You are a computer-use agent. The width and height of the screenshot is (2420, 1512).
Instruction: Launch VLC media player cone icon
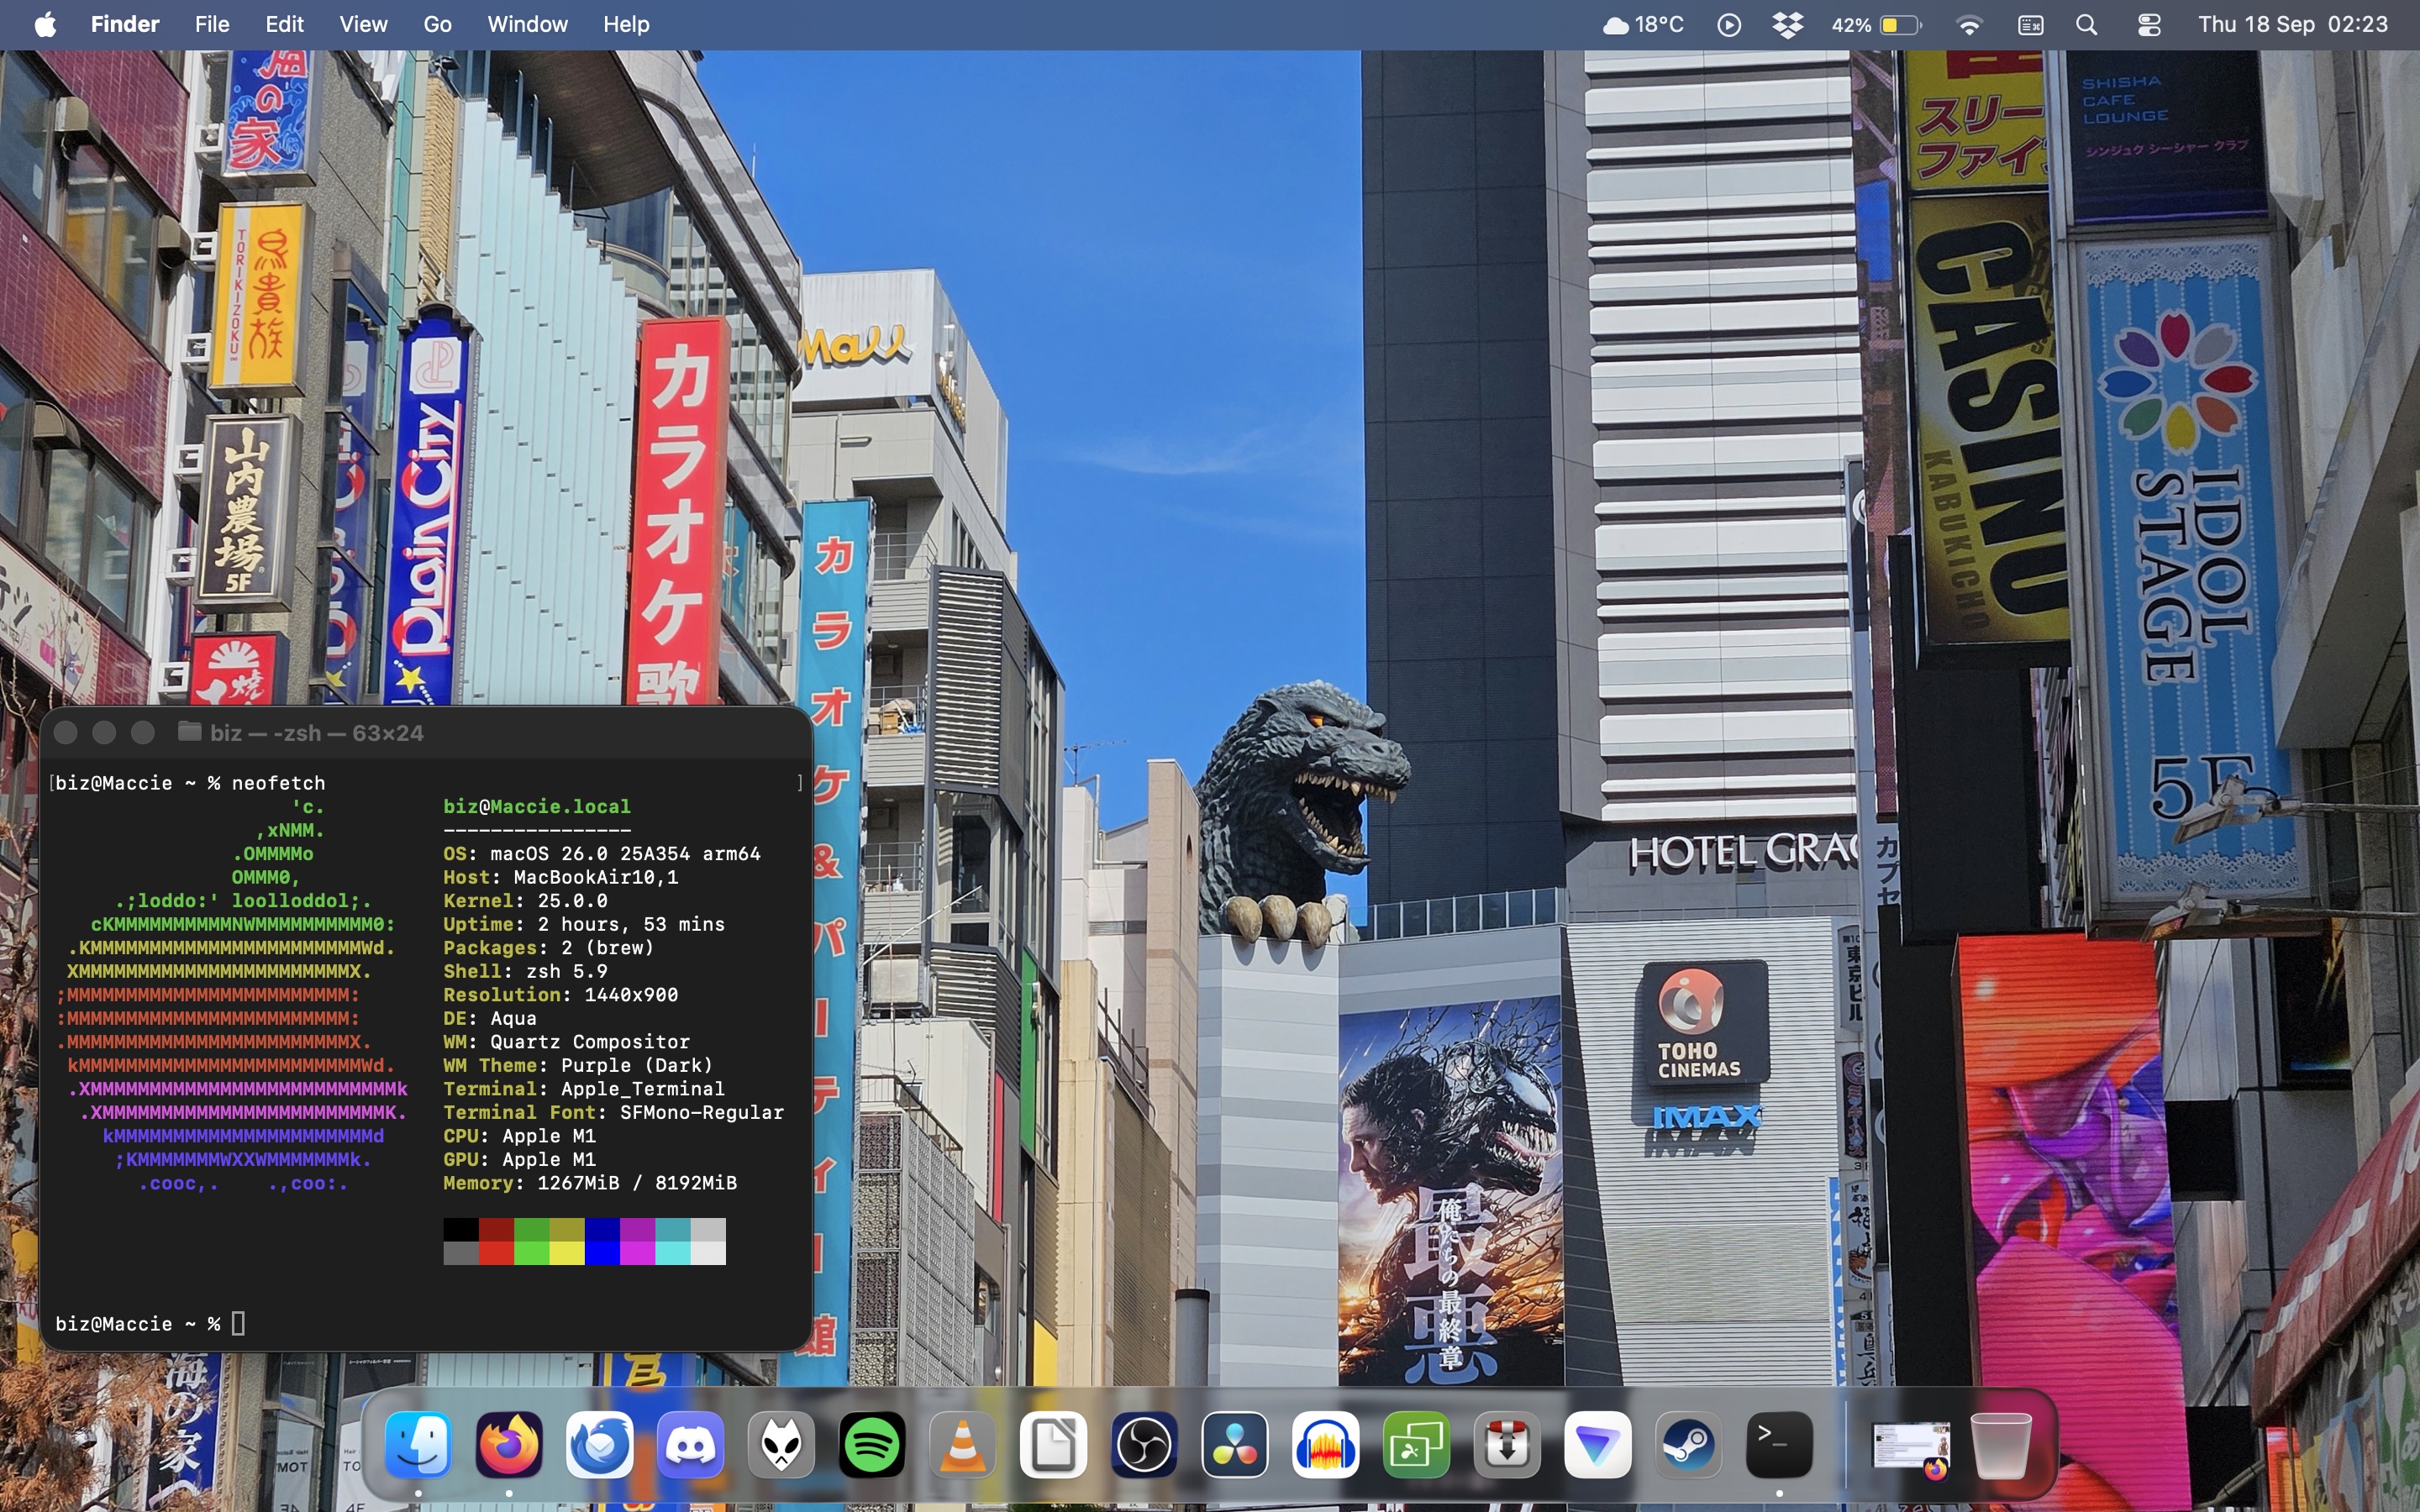963,1444
